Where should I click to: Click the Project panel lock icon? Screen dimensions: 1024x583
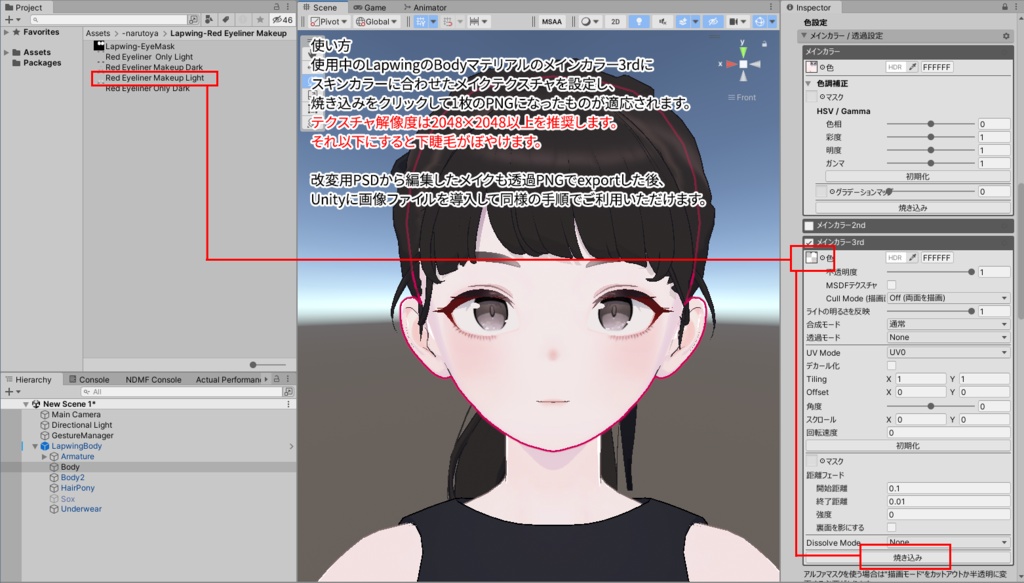click(276, 7)
